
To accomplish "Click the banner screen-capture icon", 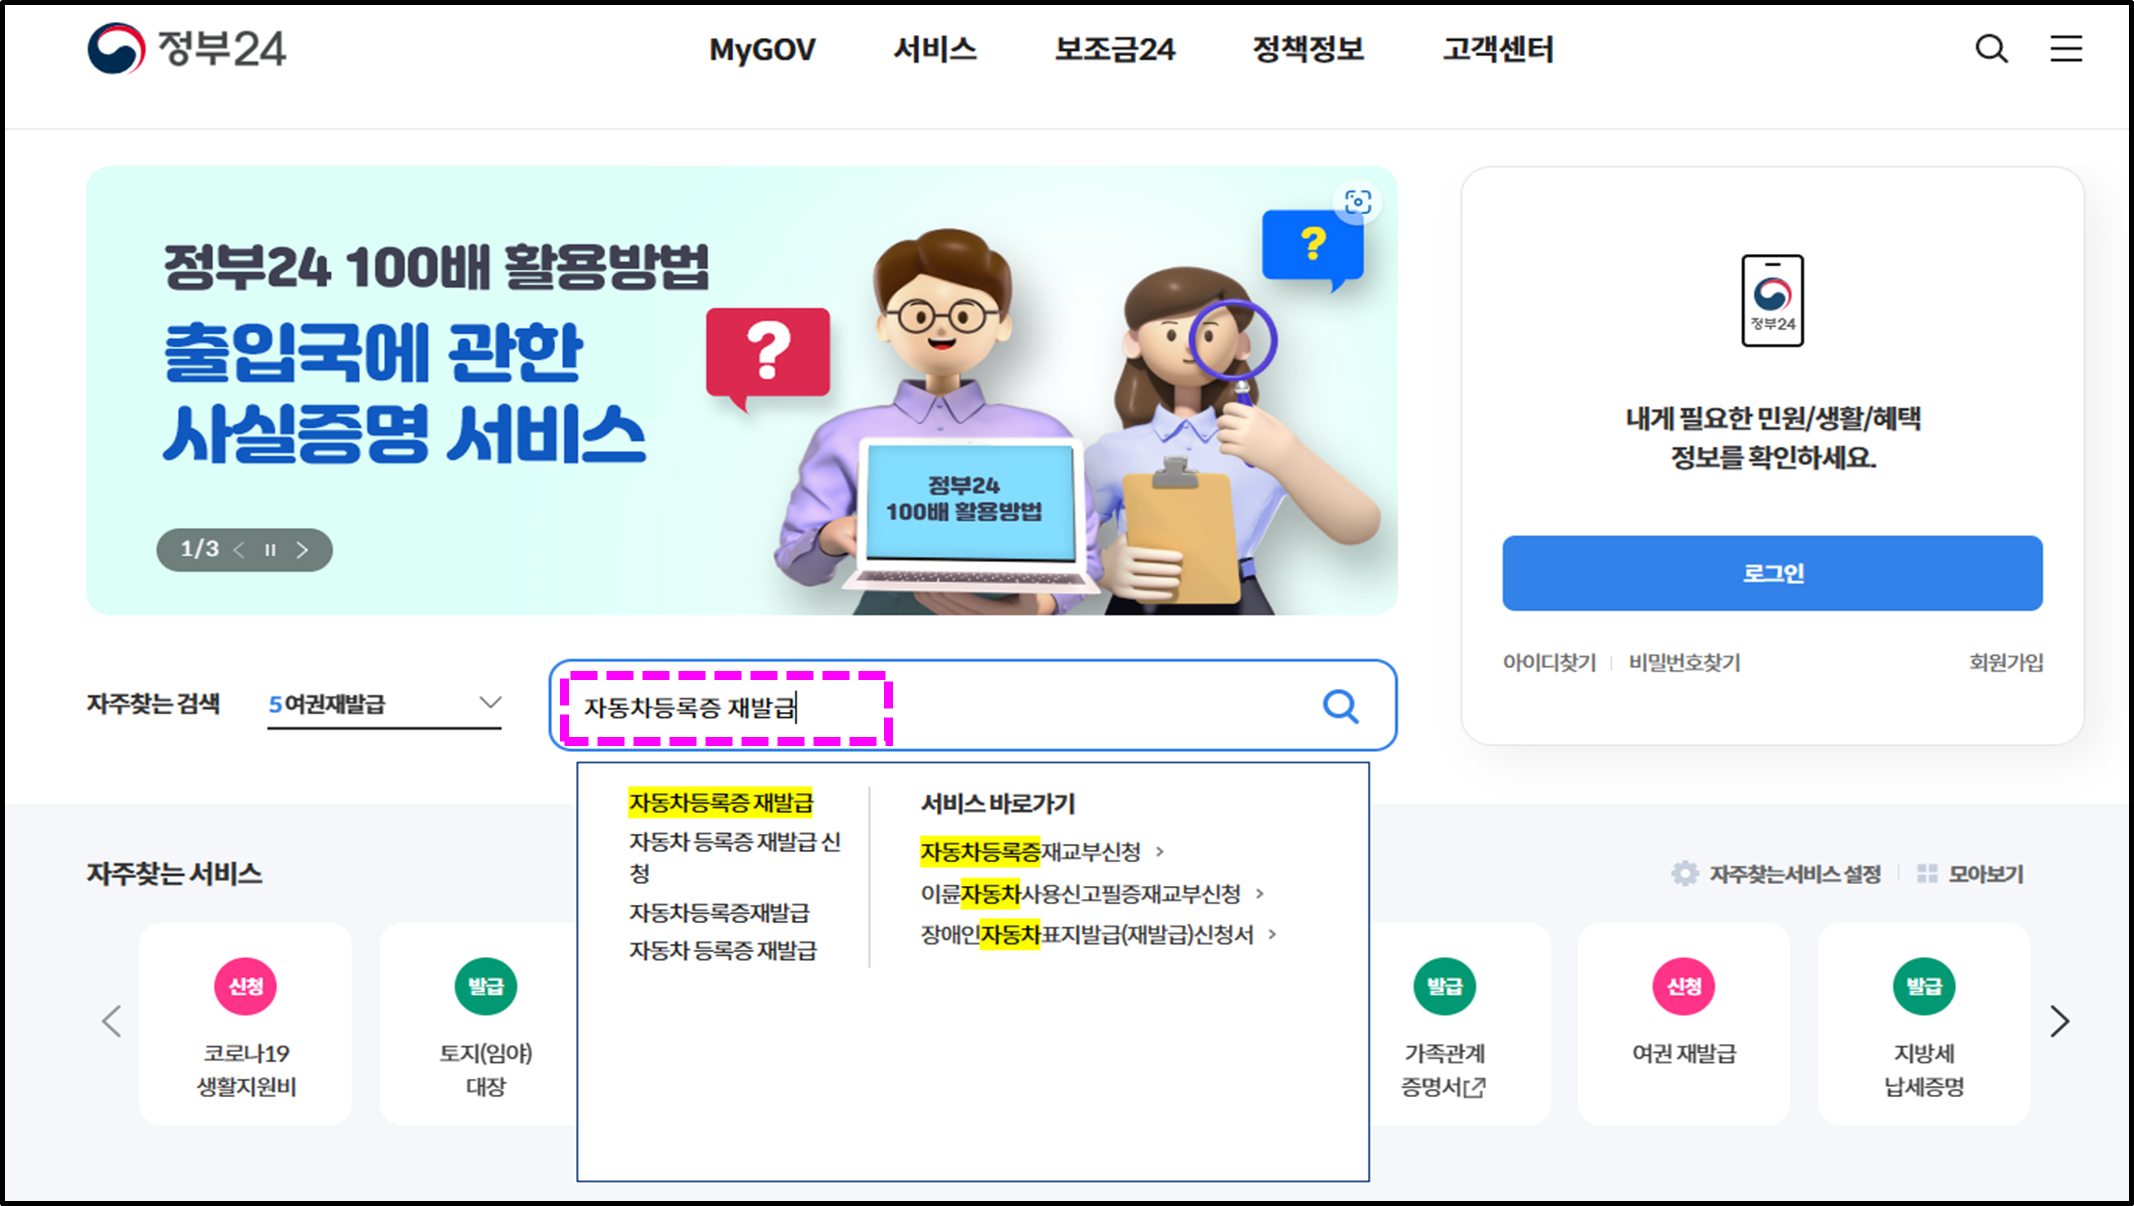I will (1357, 202).
